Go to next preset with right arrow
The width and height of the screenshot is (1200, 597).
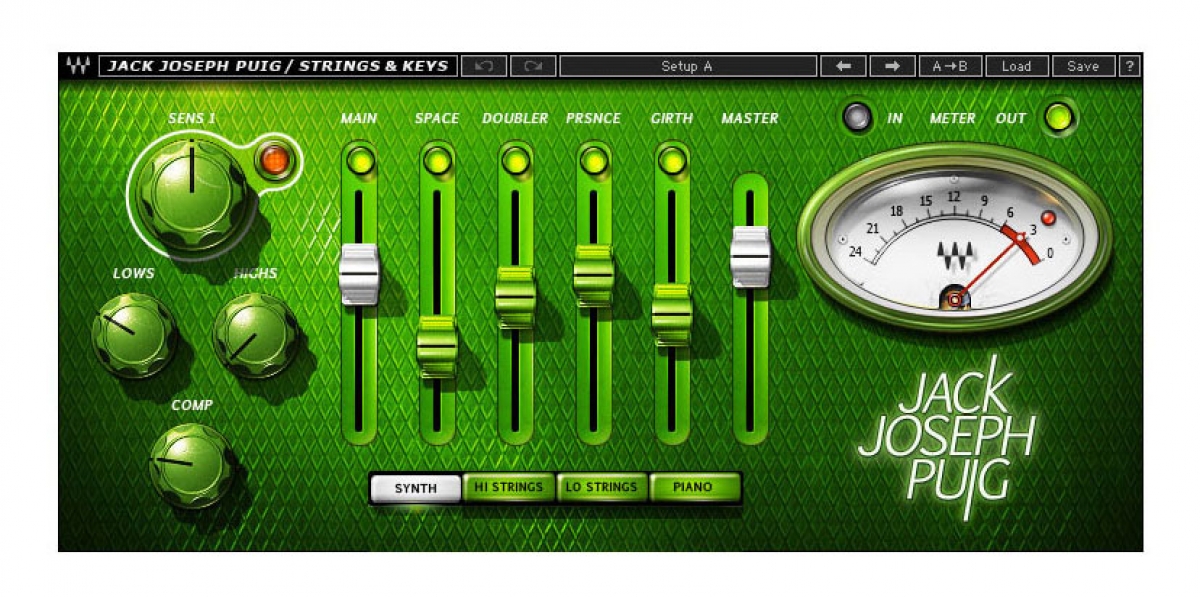pos(892,67)
